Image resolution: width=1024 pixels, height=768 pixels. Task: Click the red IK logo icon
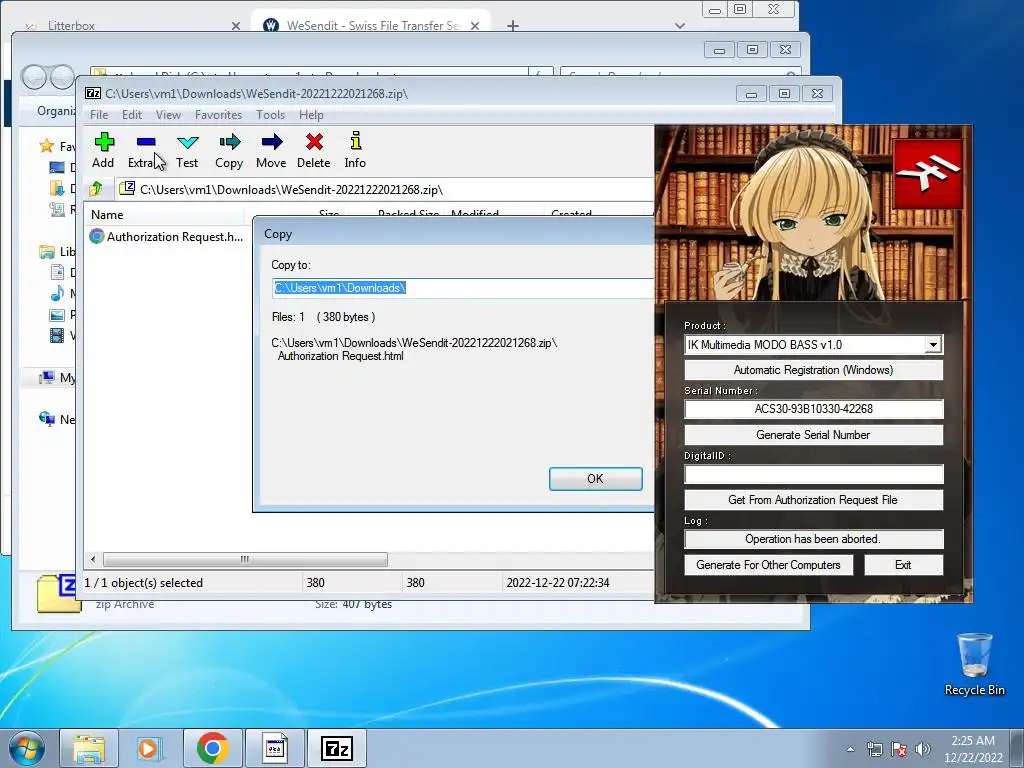927,174
